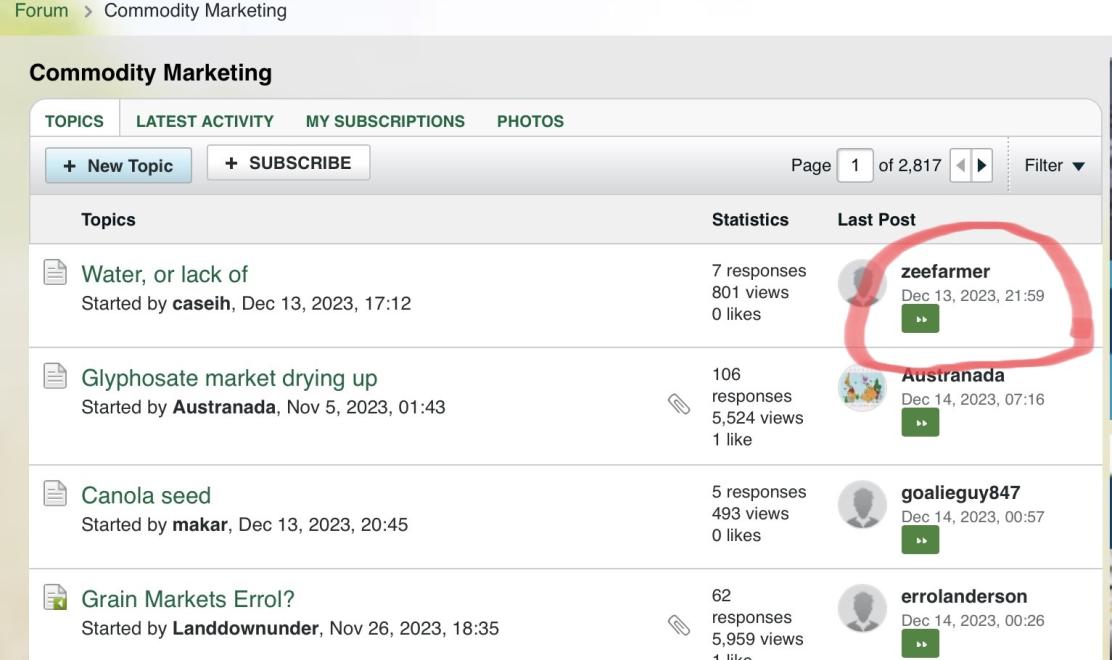Go to previous page arrow
The height and width of the screenshot is (660, 1112).
(961, 165)
